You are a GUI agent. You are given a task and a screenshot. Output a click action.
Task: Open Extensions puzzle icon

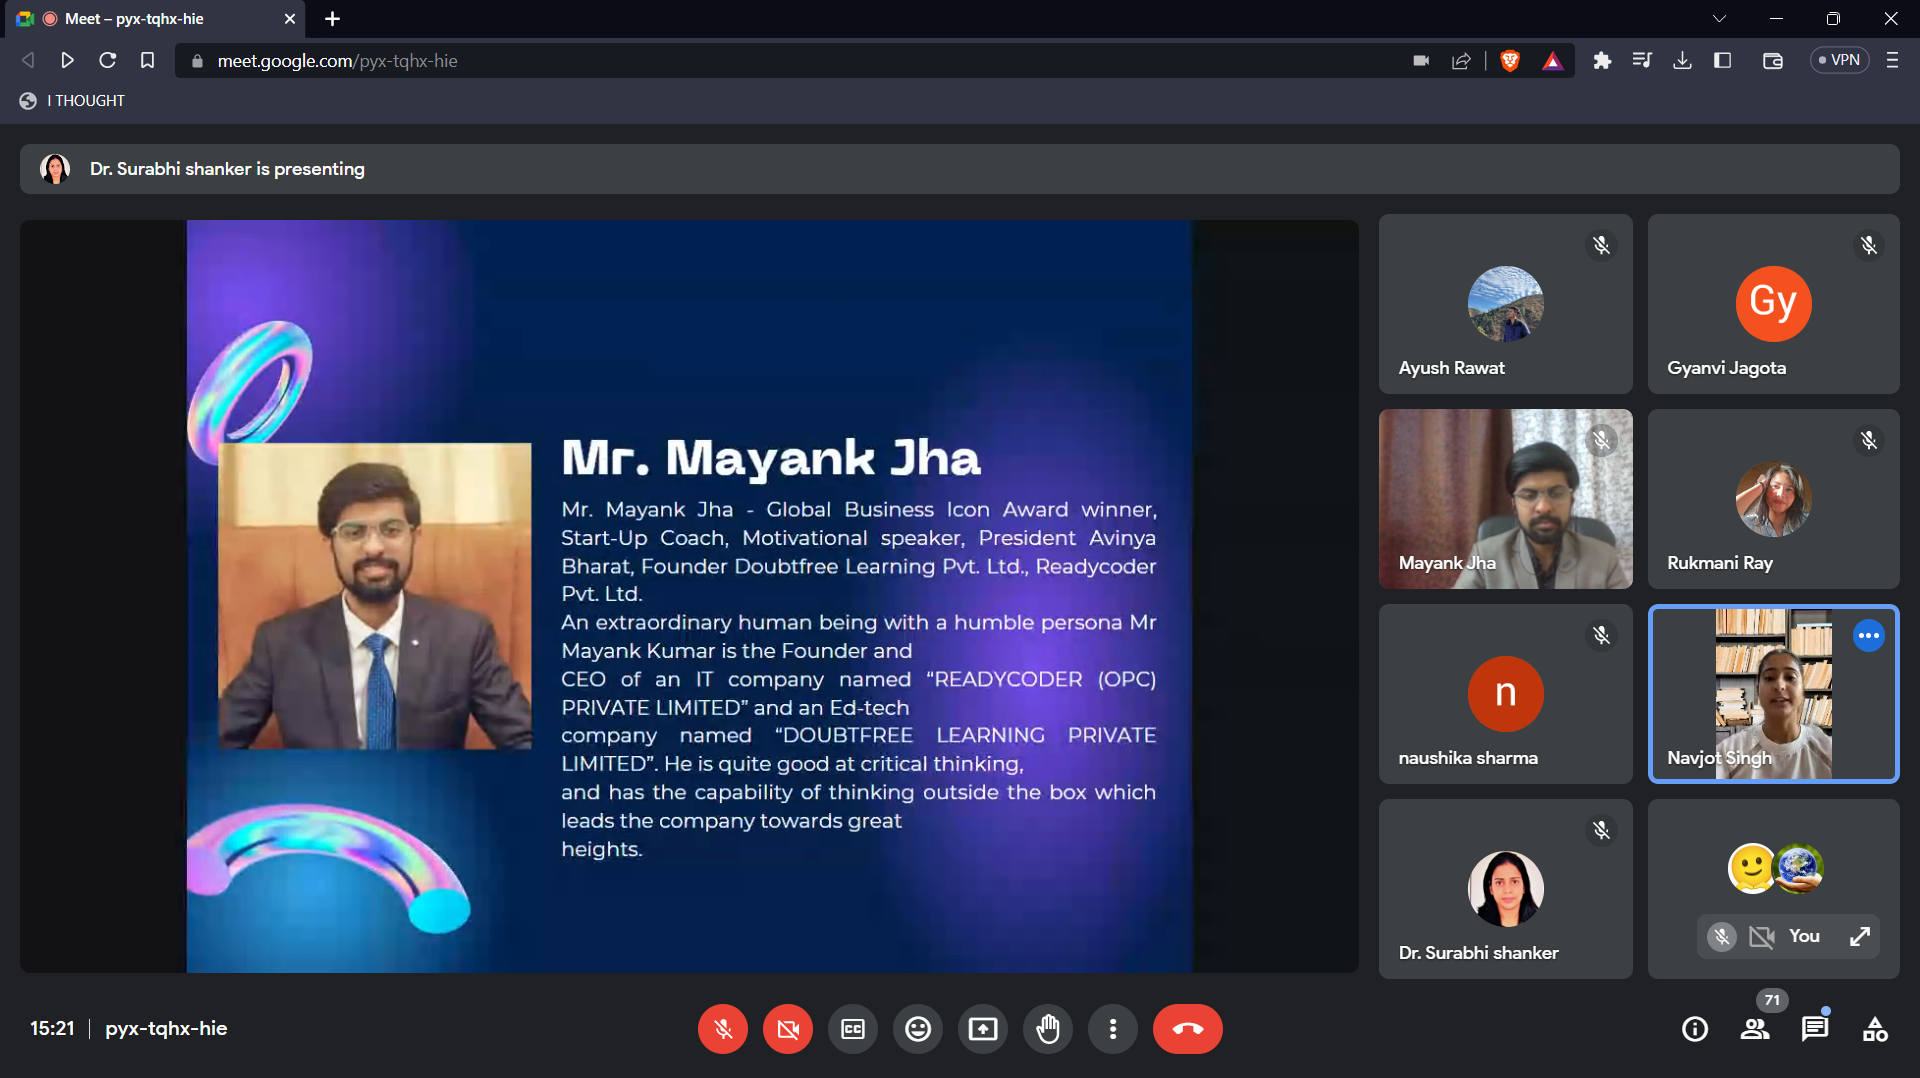pyautogui.click(x=1602, y=61)
